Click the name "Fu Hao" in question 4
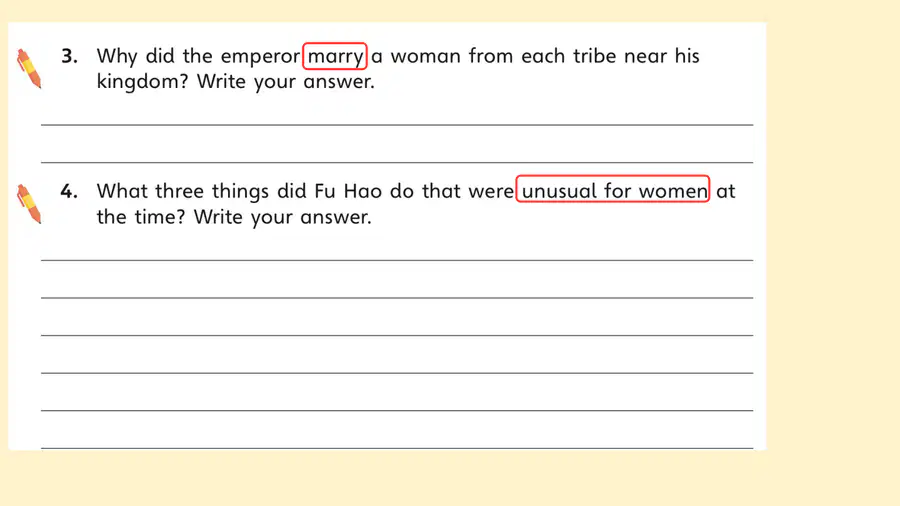This screenshot has width=900, height=506. [x=348, y=191]
